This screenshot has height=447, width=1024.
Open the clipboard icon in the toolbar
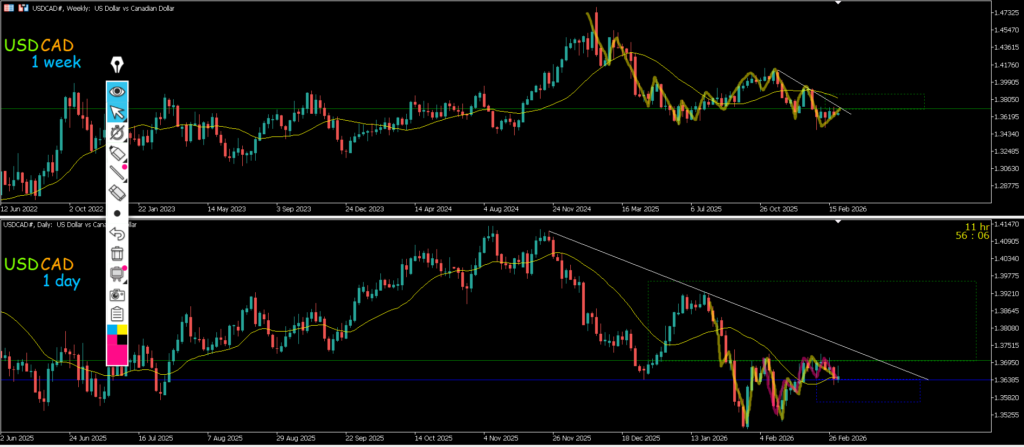click(117, 315)
